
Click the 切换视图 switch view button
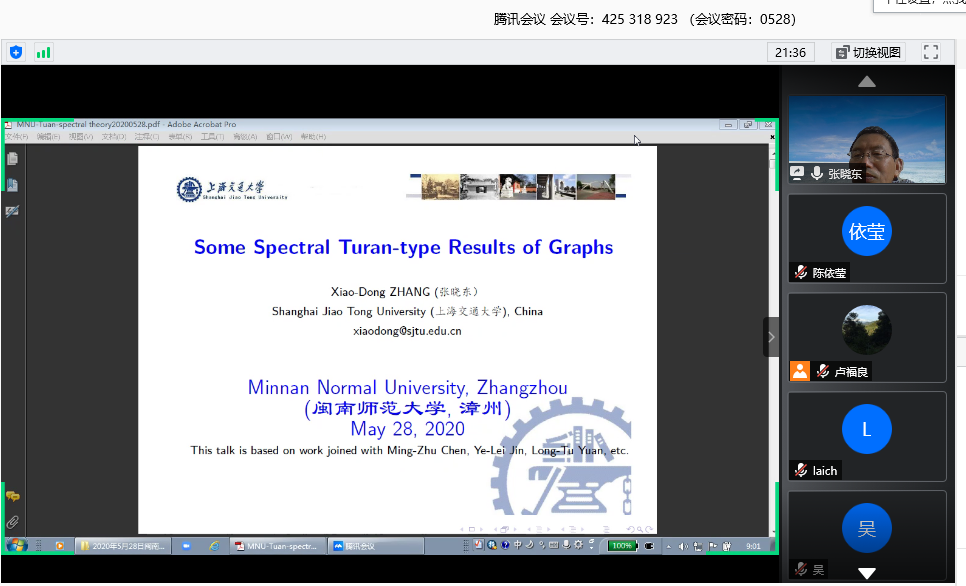click(x=868, y=52)
